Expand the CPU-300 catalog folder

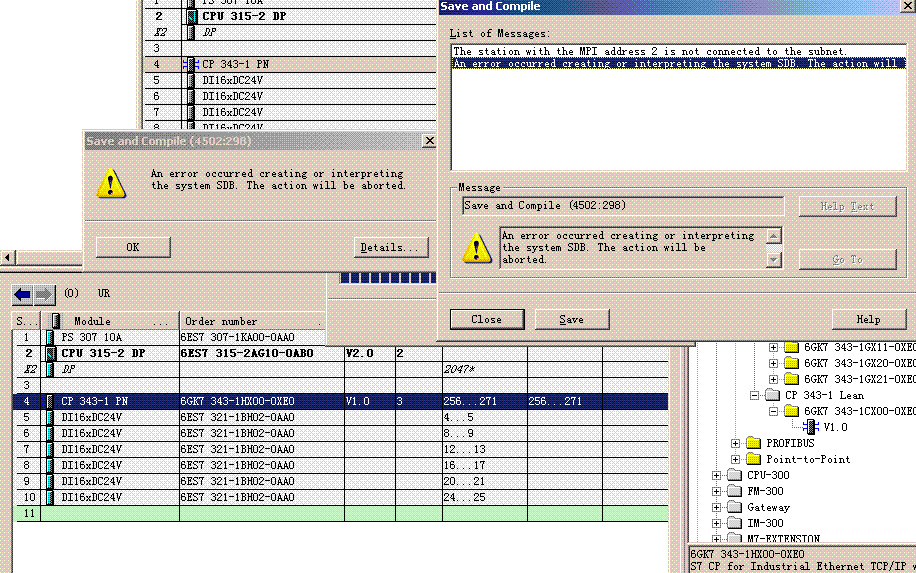(x=716, y=475)
